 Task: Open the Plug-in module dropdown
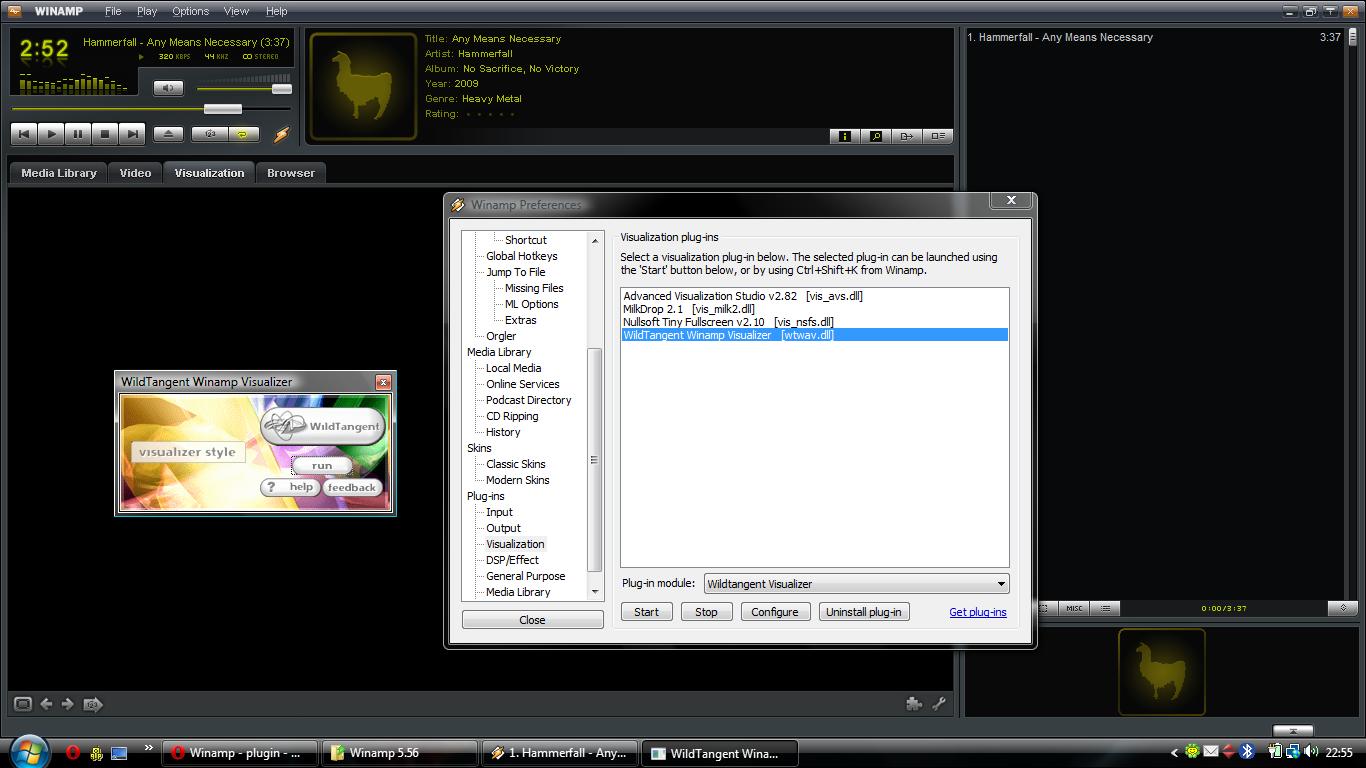856,584
